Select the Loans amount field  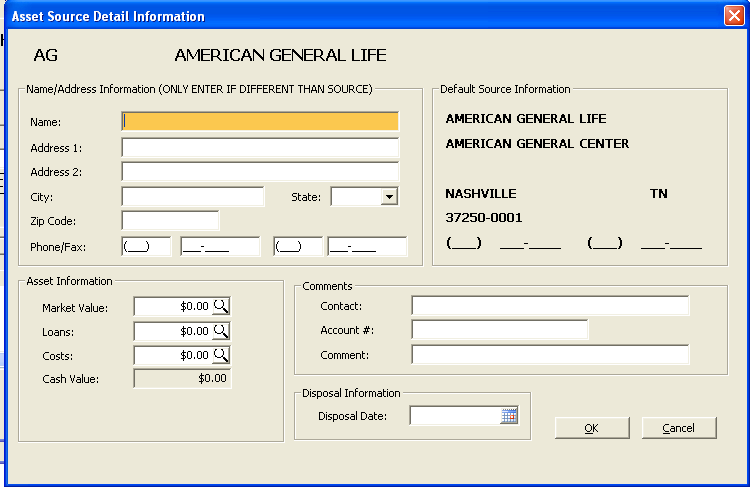(x=172, y=331)
